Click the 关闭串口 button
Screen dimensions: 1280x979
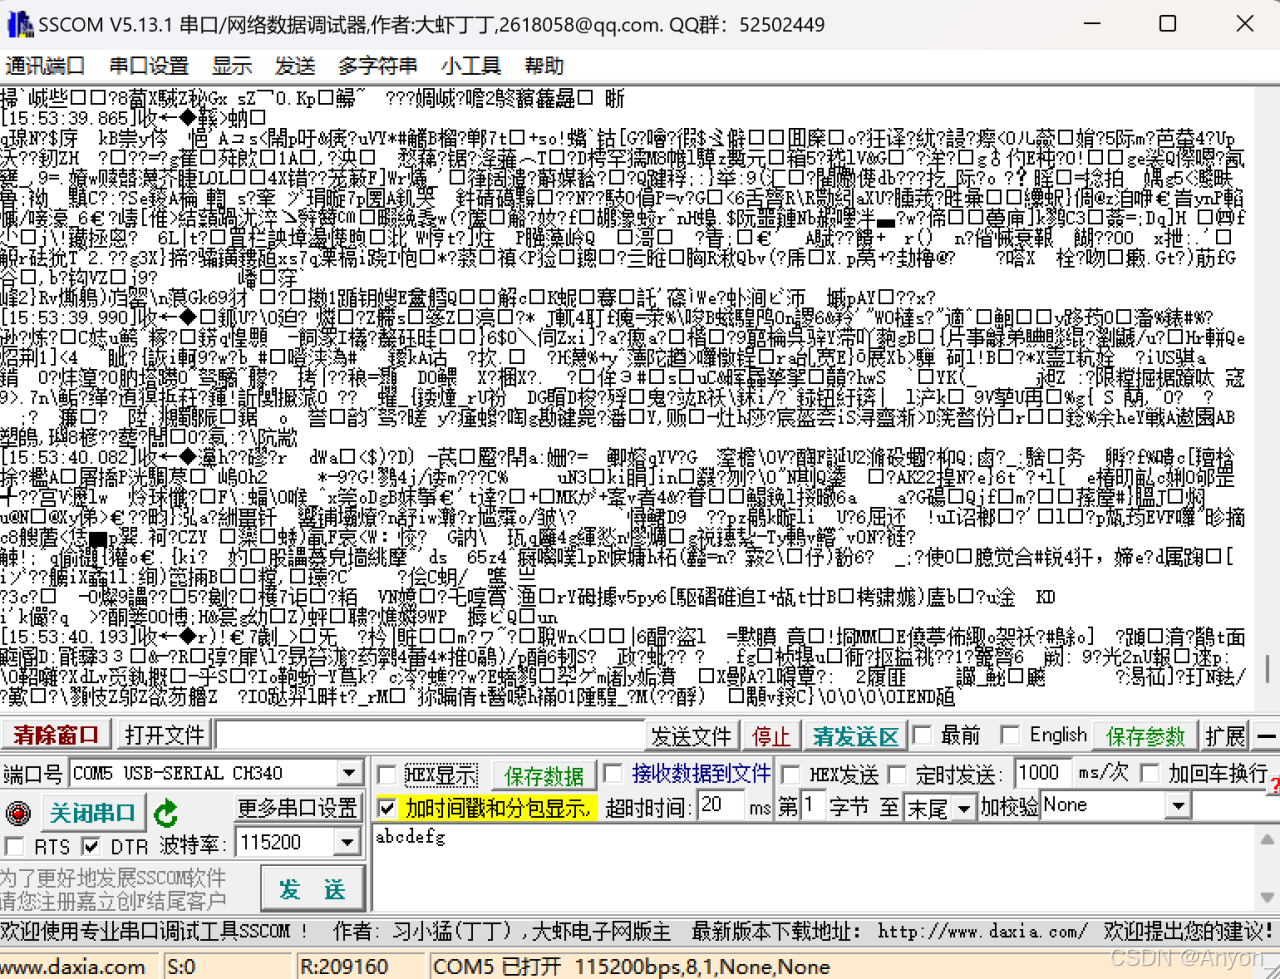pos(92,813)
